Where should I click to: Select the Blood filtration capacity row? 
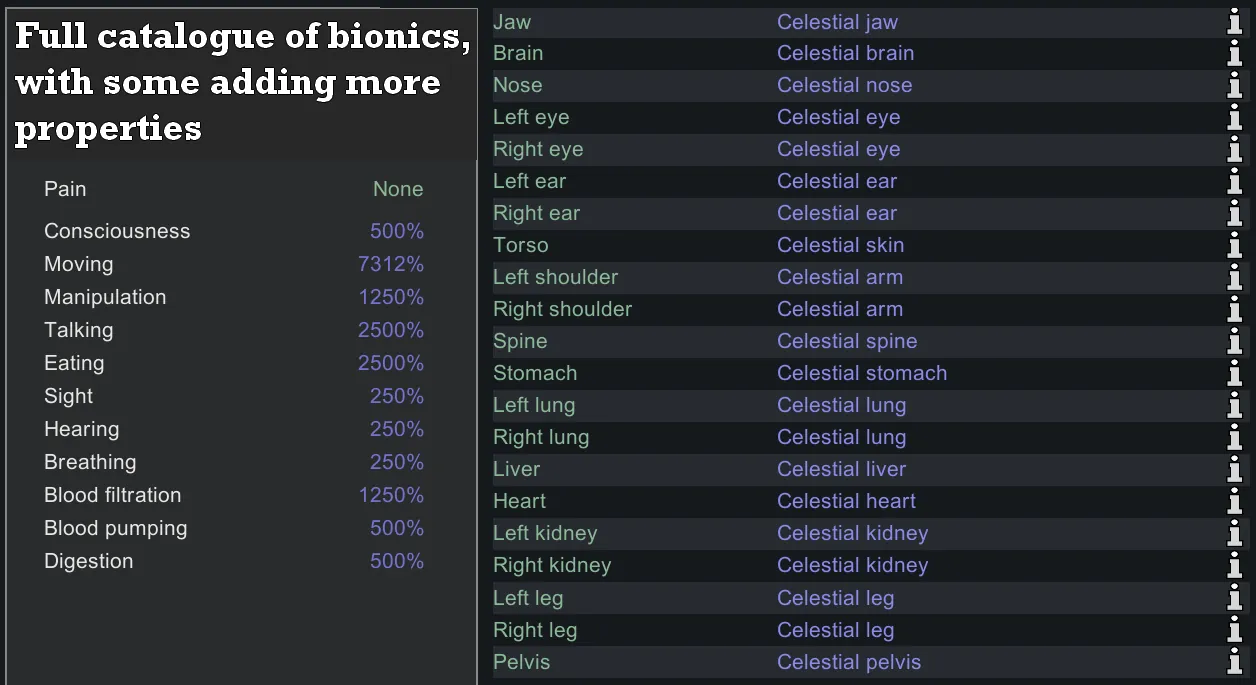[x=233, y=495]
